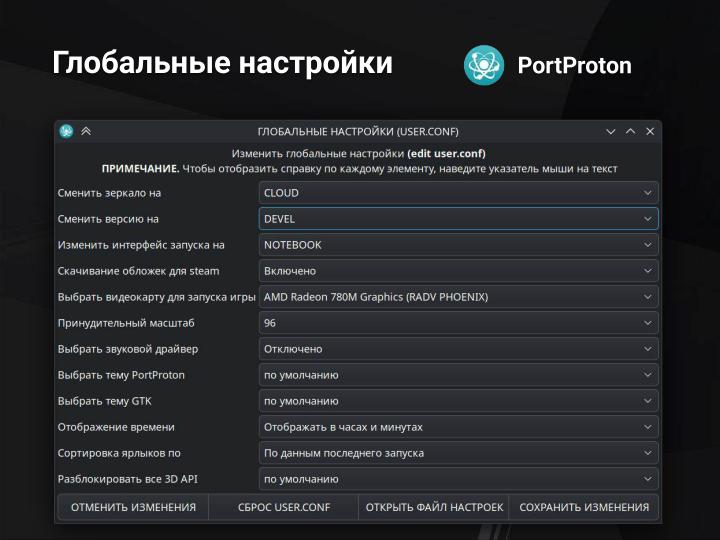Click the 'Изменить глобальные настройки (edit user.conf)' heading
The height and width of the screenshot is (540, 720).
[x=358, y=153]
